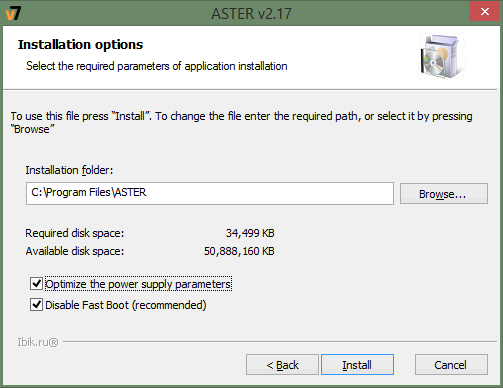
Task: Click the Installation folder label
Action: pos(69,170)
